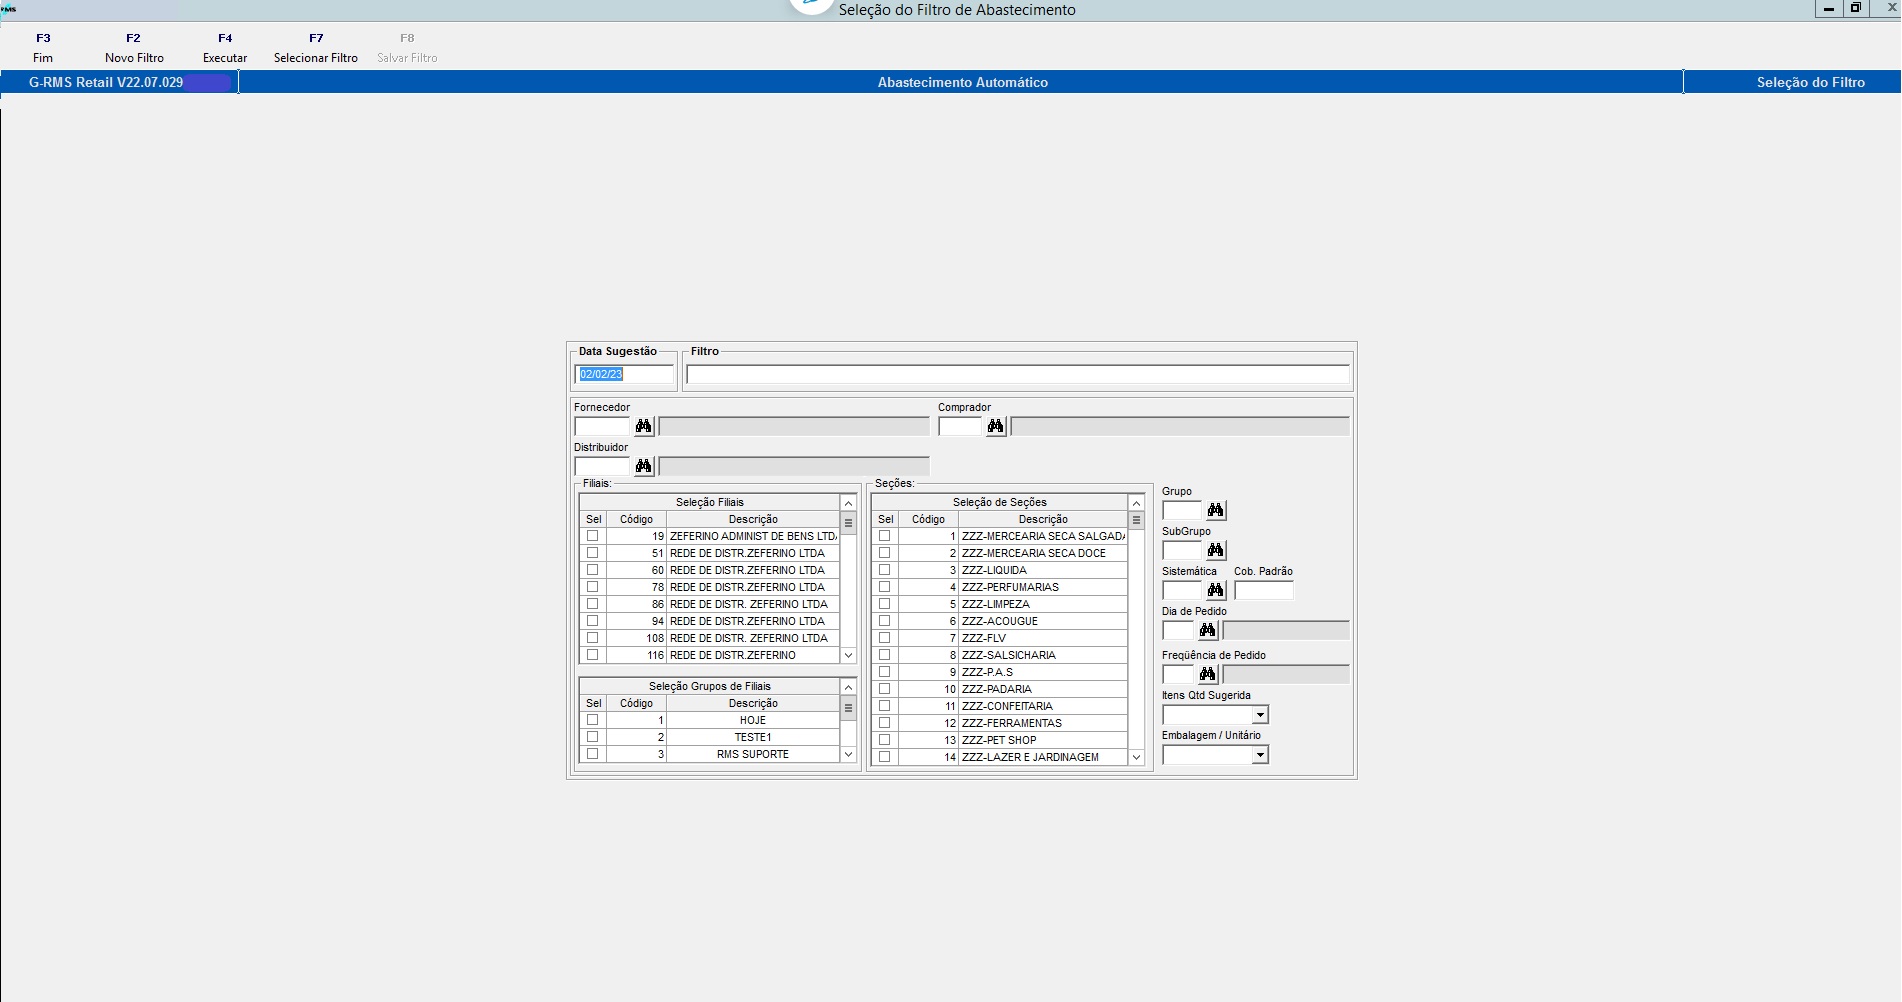Click Código header in Seleção de Seções
Screen dimensions: 1902x1002
928,519
